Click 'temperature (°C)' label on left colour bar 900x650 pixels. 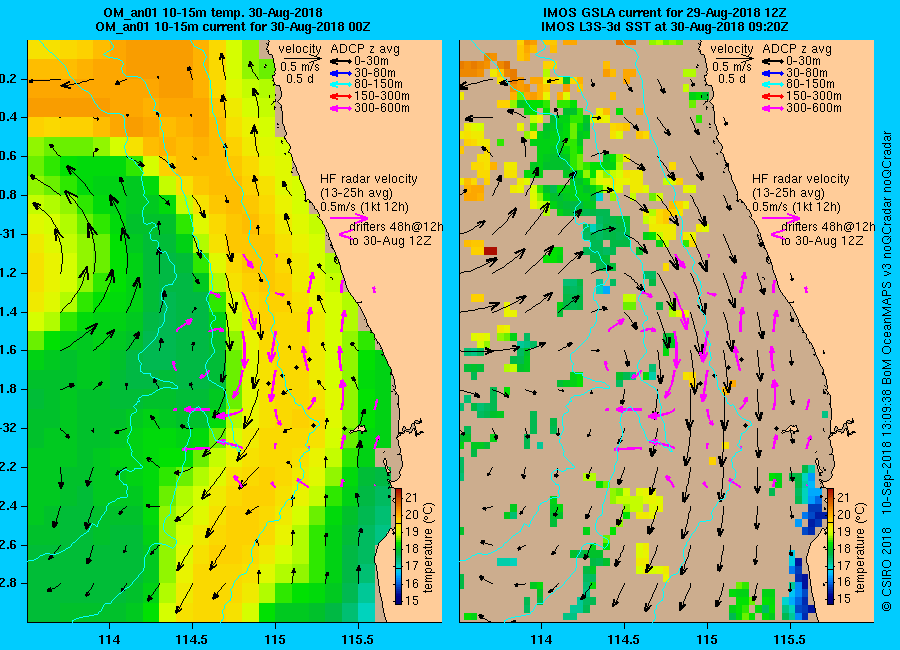(429, 548)
